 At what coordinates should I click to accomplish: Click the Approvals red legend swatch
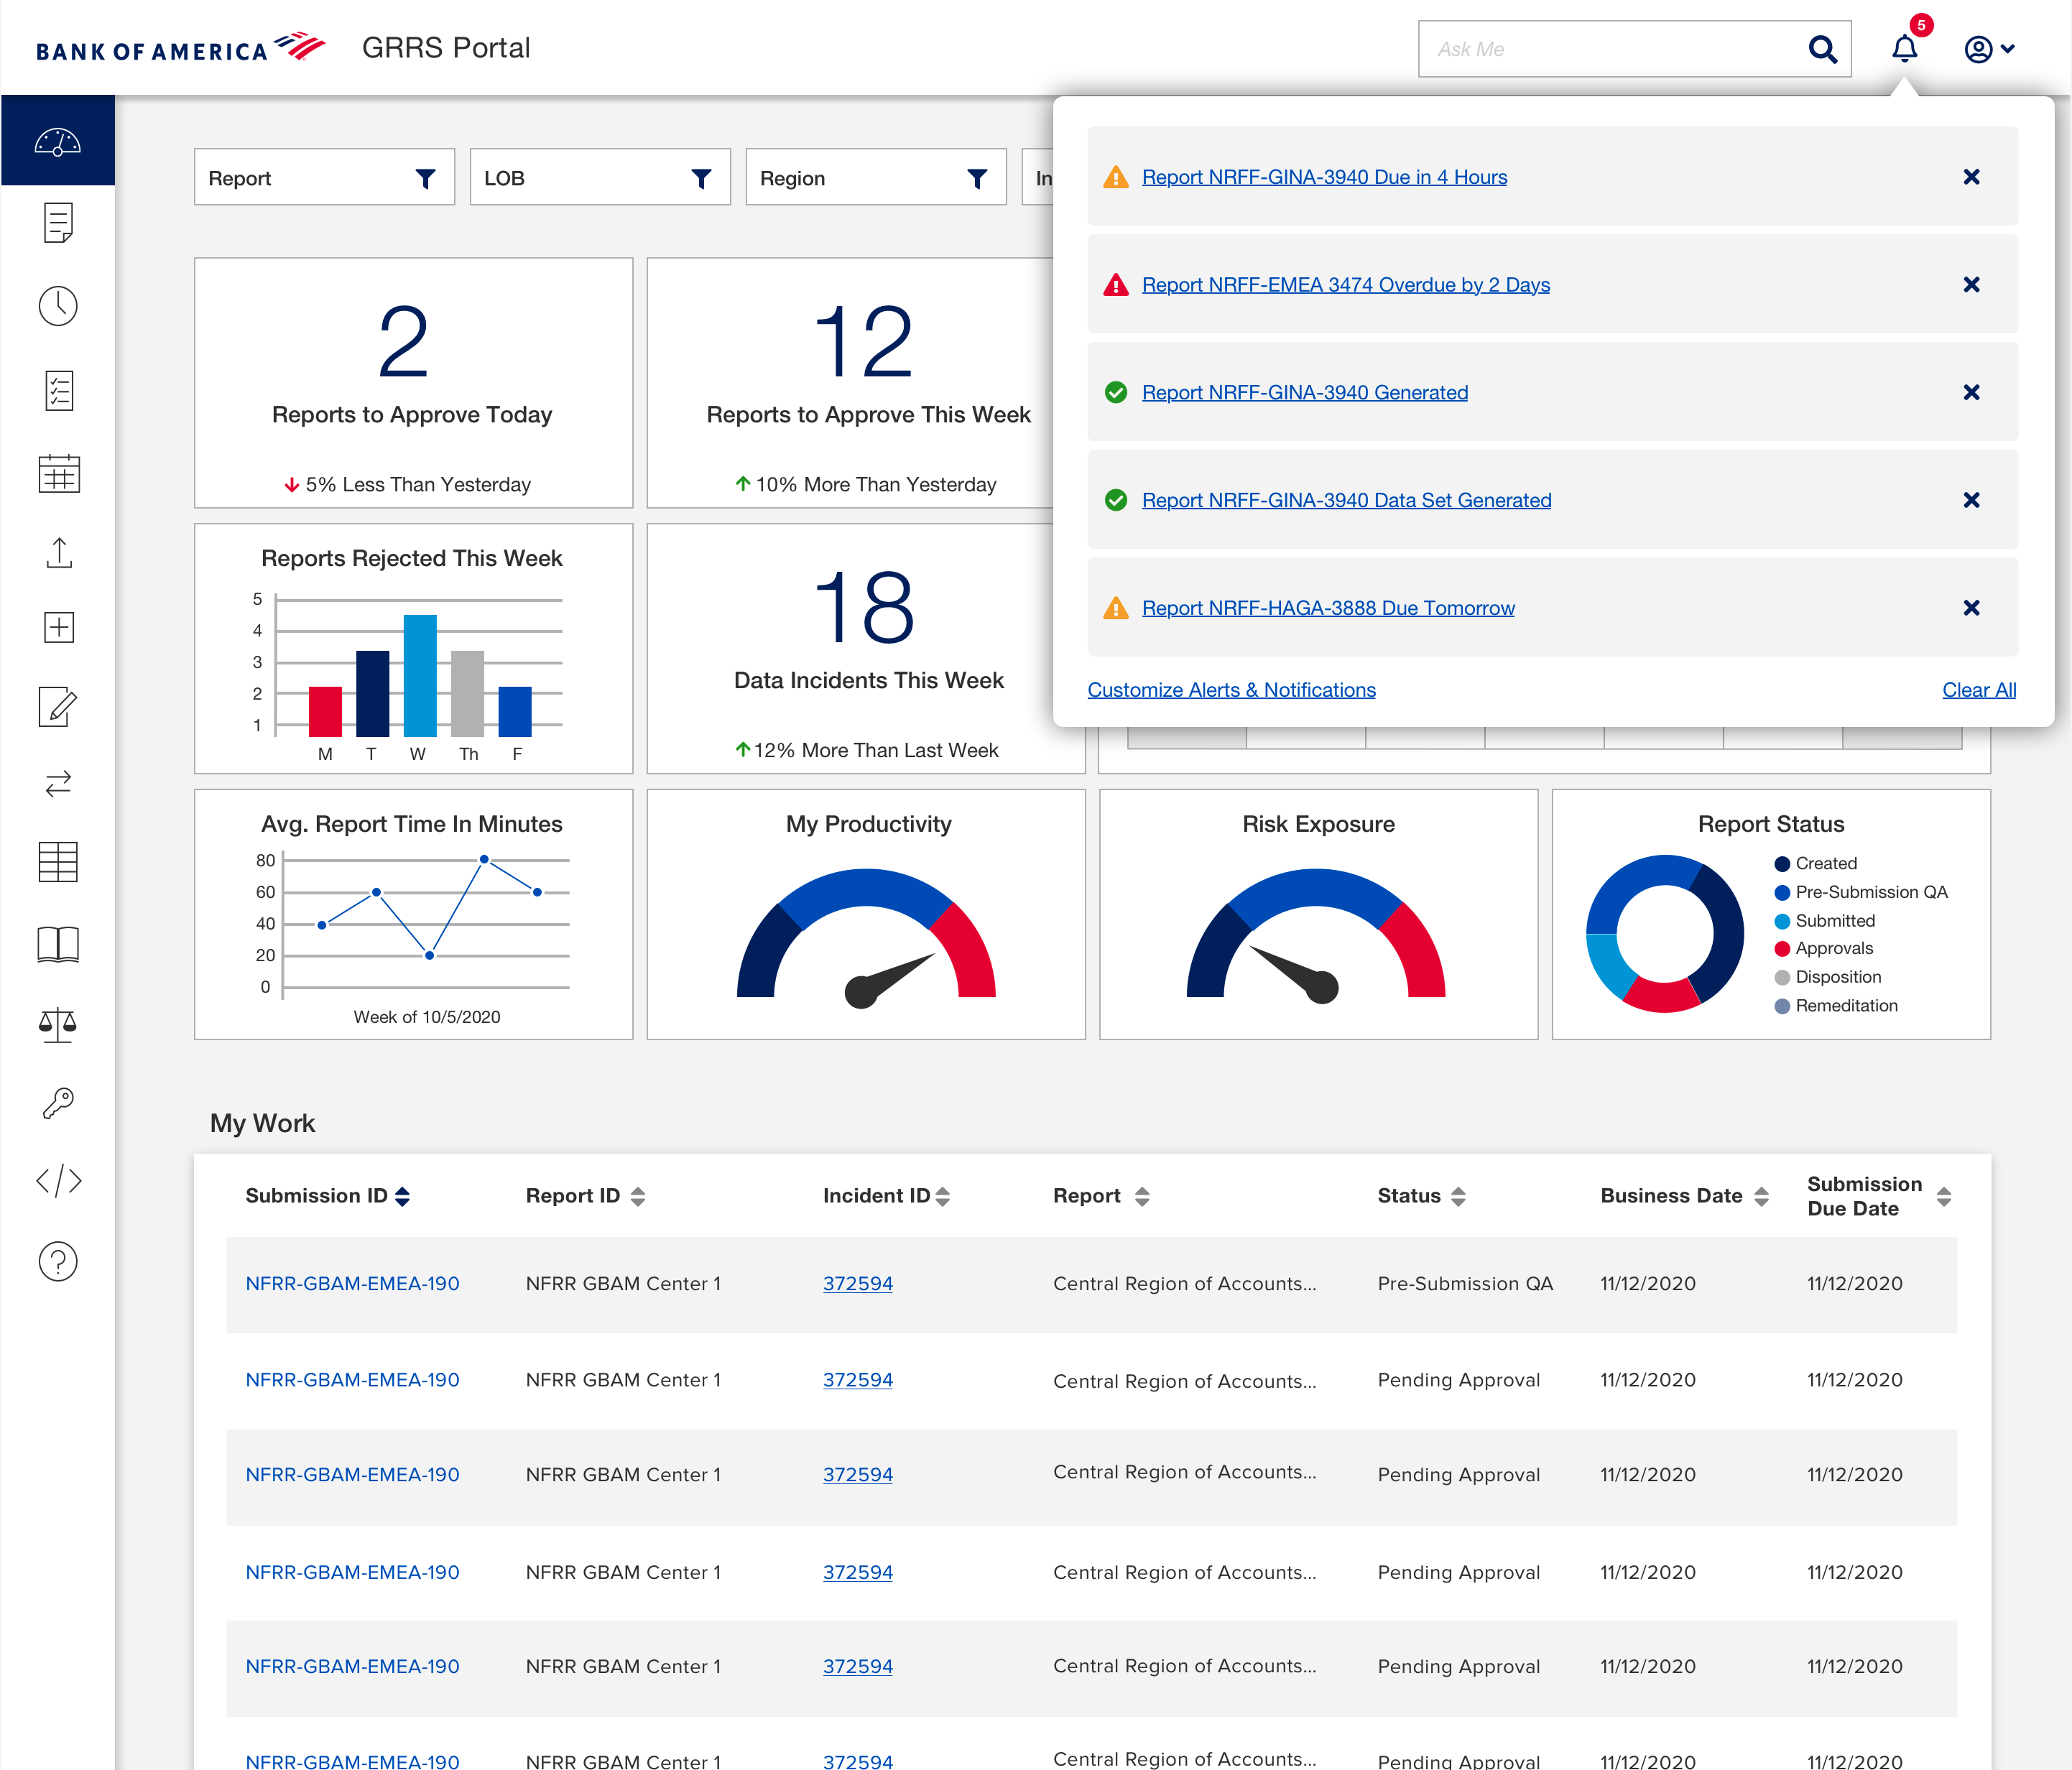point(1782,949)
